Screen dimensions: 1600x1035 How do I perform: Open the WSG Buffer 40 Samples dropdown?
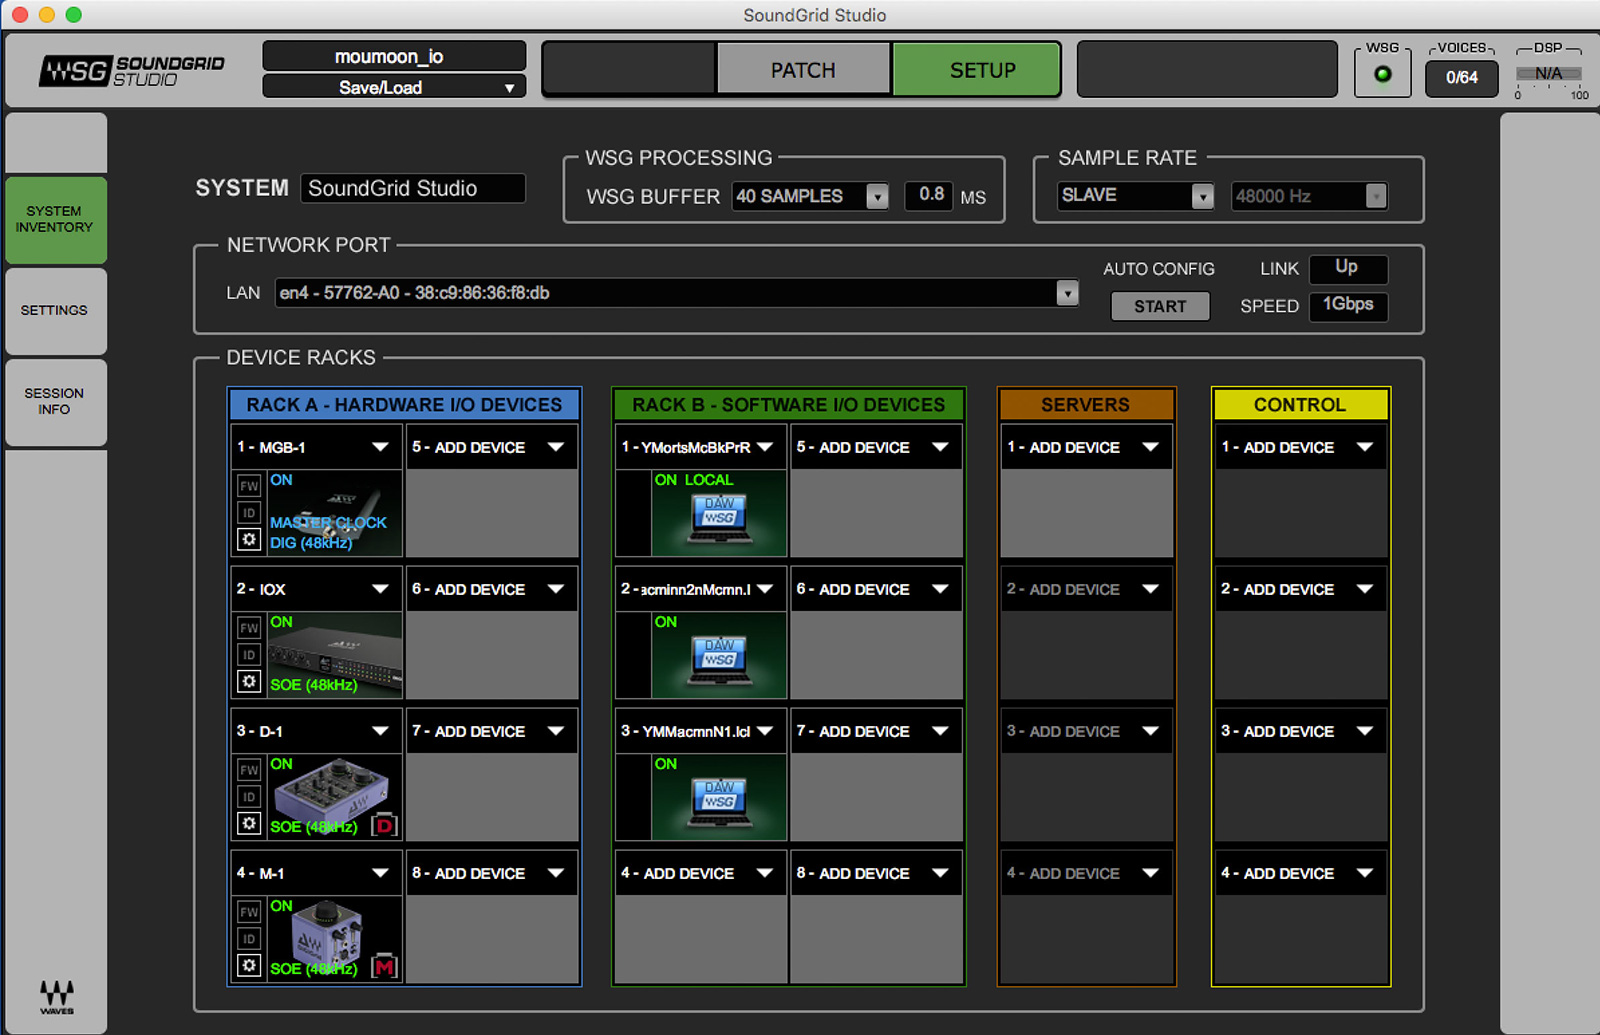[810, 196]
